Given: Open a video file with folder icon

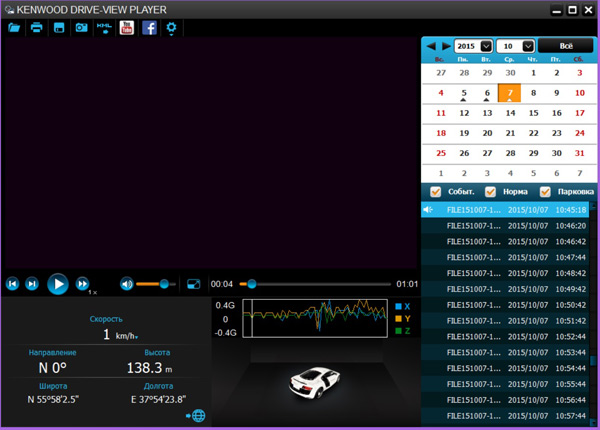Looking at the screenshot, I should [14, 28].
